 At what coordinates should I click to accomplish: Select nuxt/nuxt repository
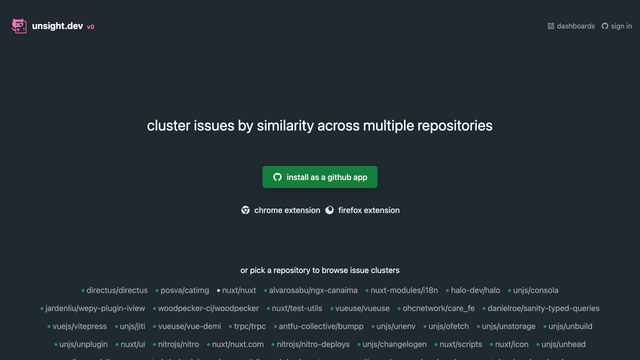point(239,290)
